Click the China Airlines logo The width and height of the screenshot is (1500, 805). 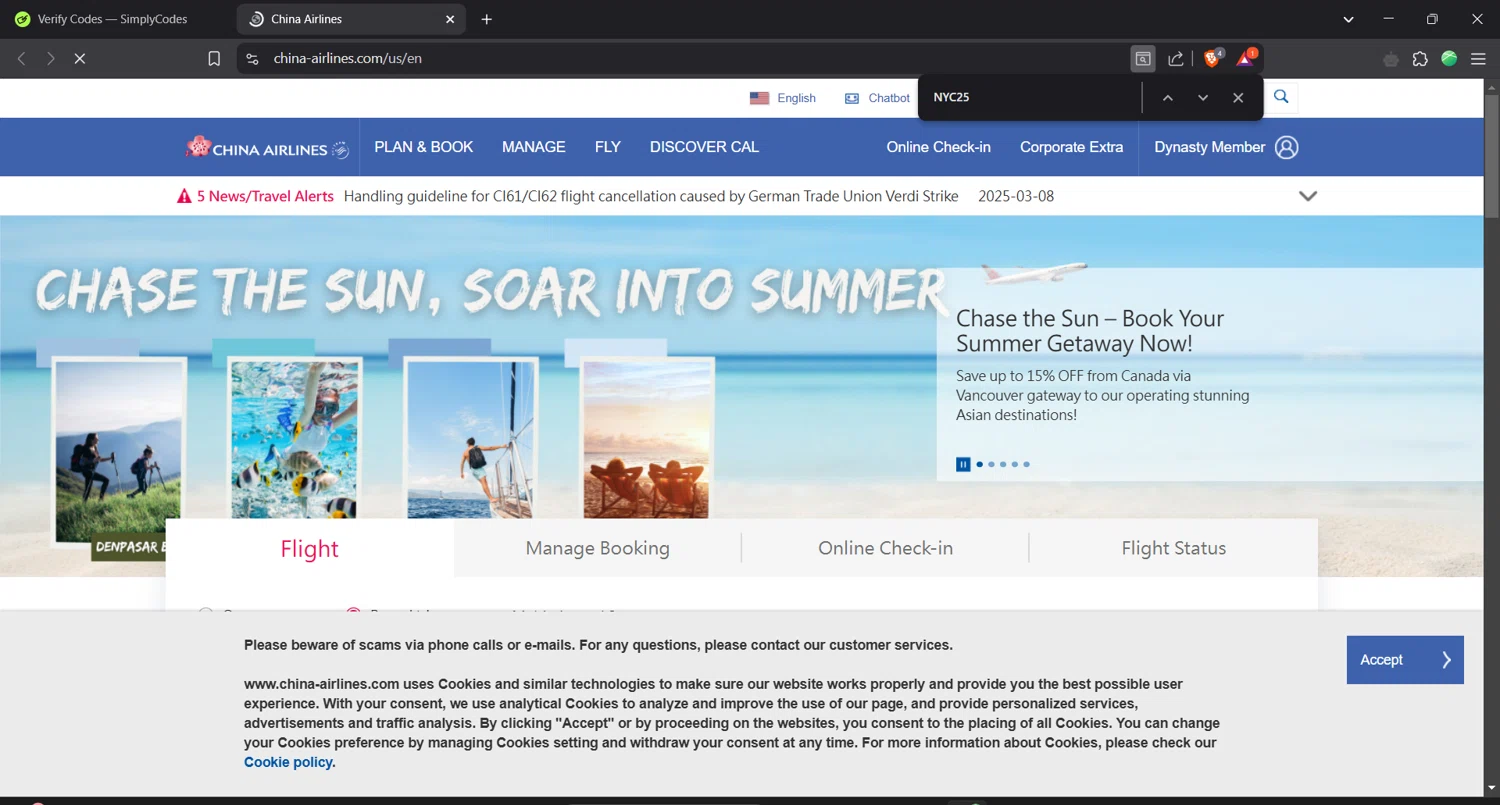tap(267, 148)
